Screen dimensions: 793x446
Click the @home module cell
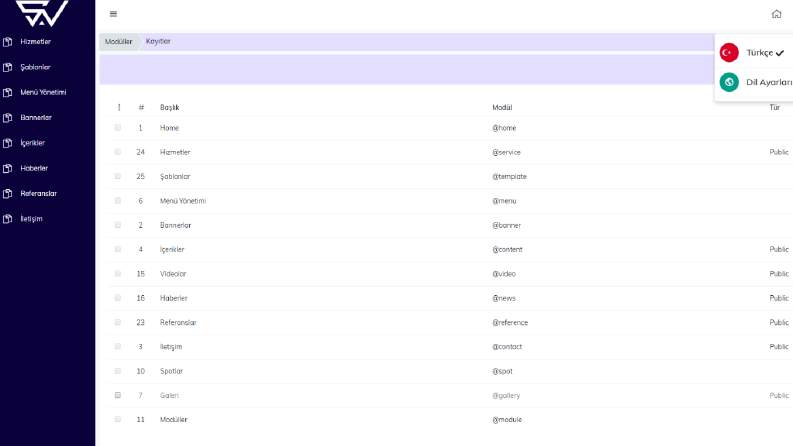(x=504, y=128)
